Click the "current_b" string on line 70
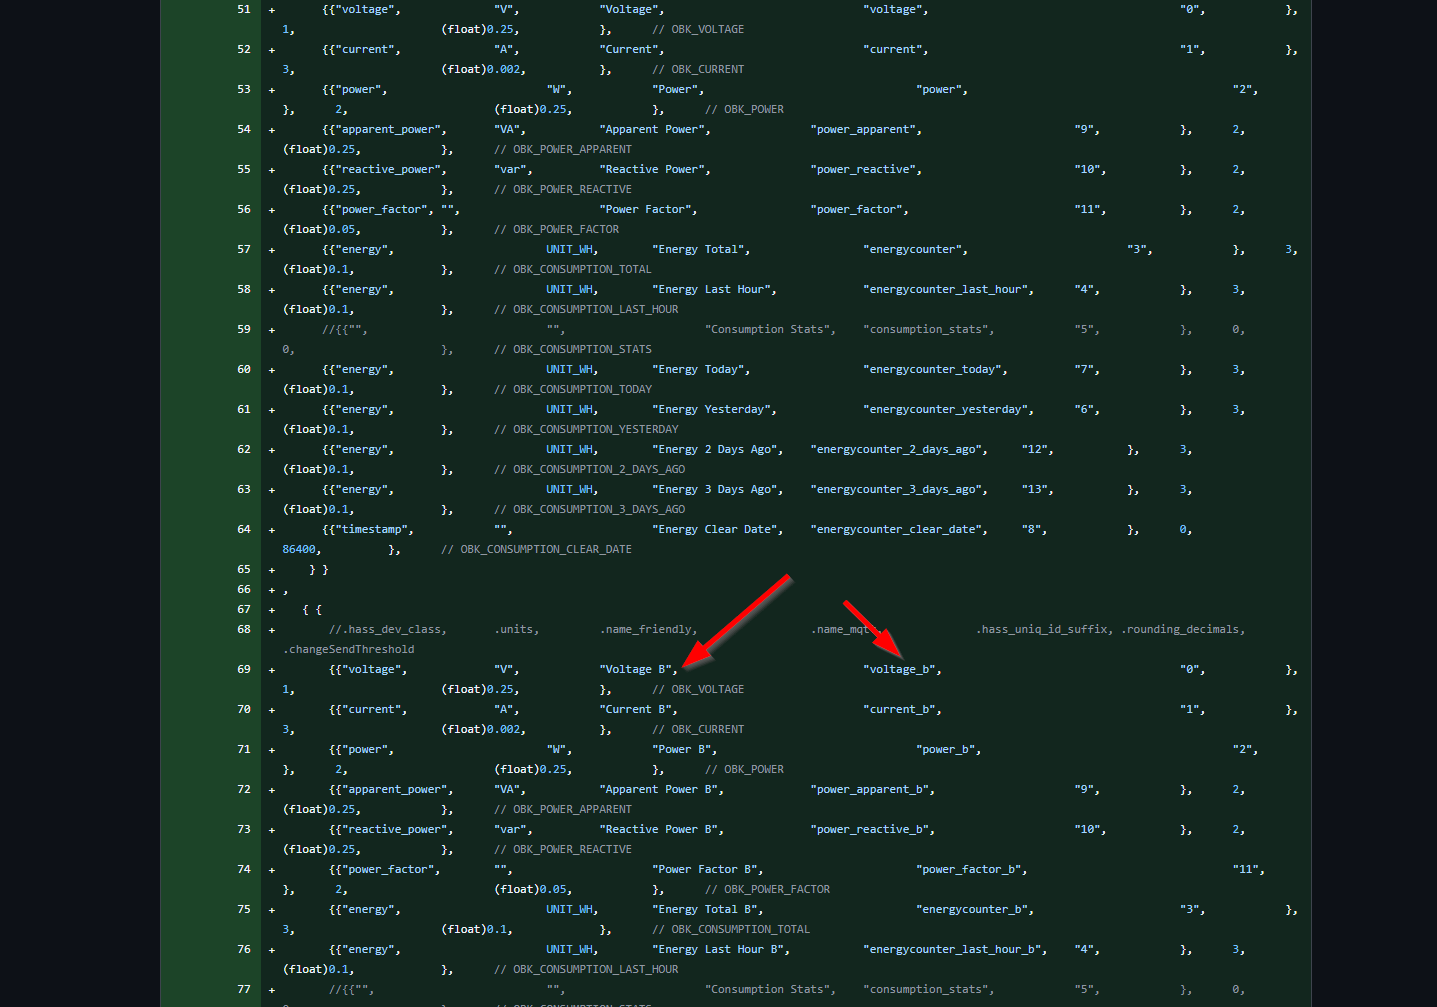Viewport: 1437px width, 1007px height. pyautogui.click(x=900, y=709)
